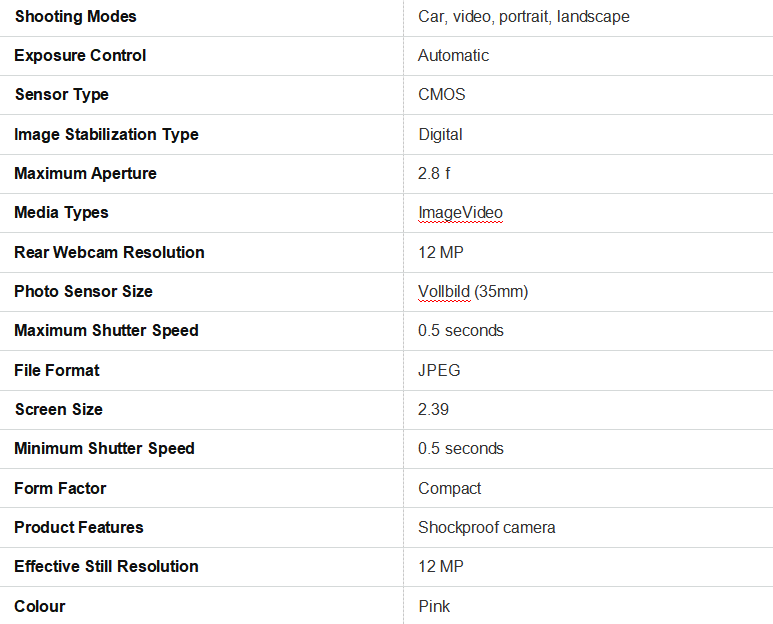Select the Photo Sensor Size label

click(x=83, y=291)
